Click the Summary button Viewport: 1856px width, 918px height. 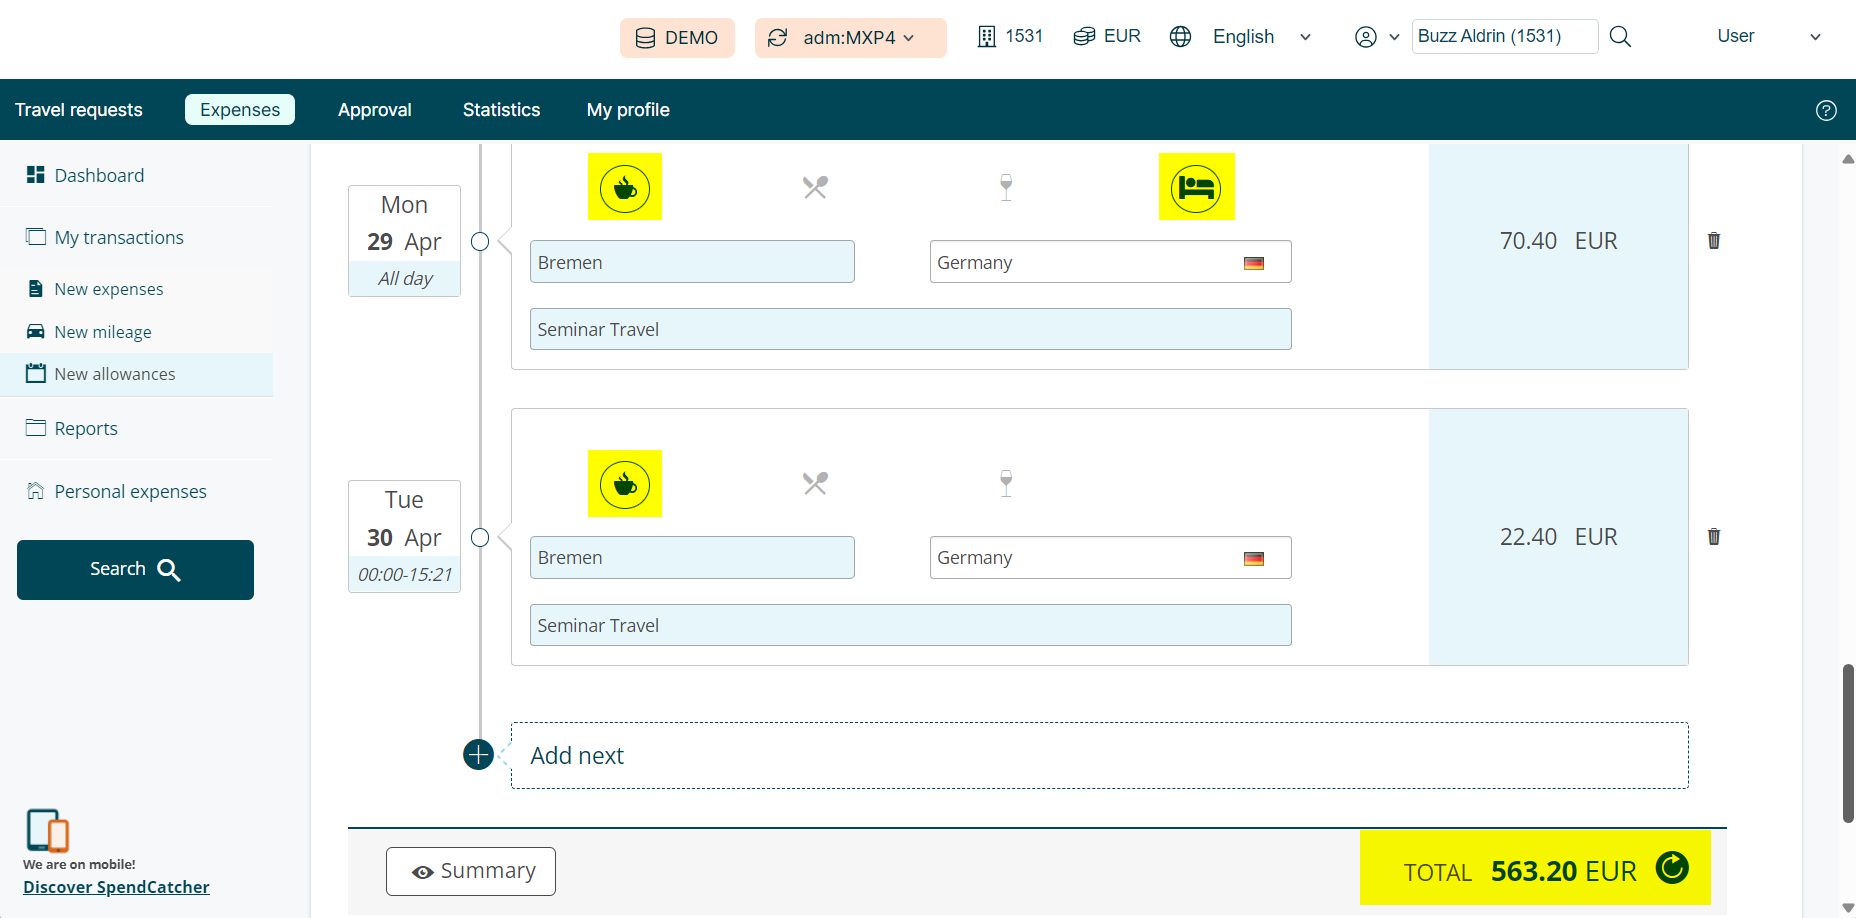pyautogui.click(x=471, y=871)
